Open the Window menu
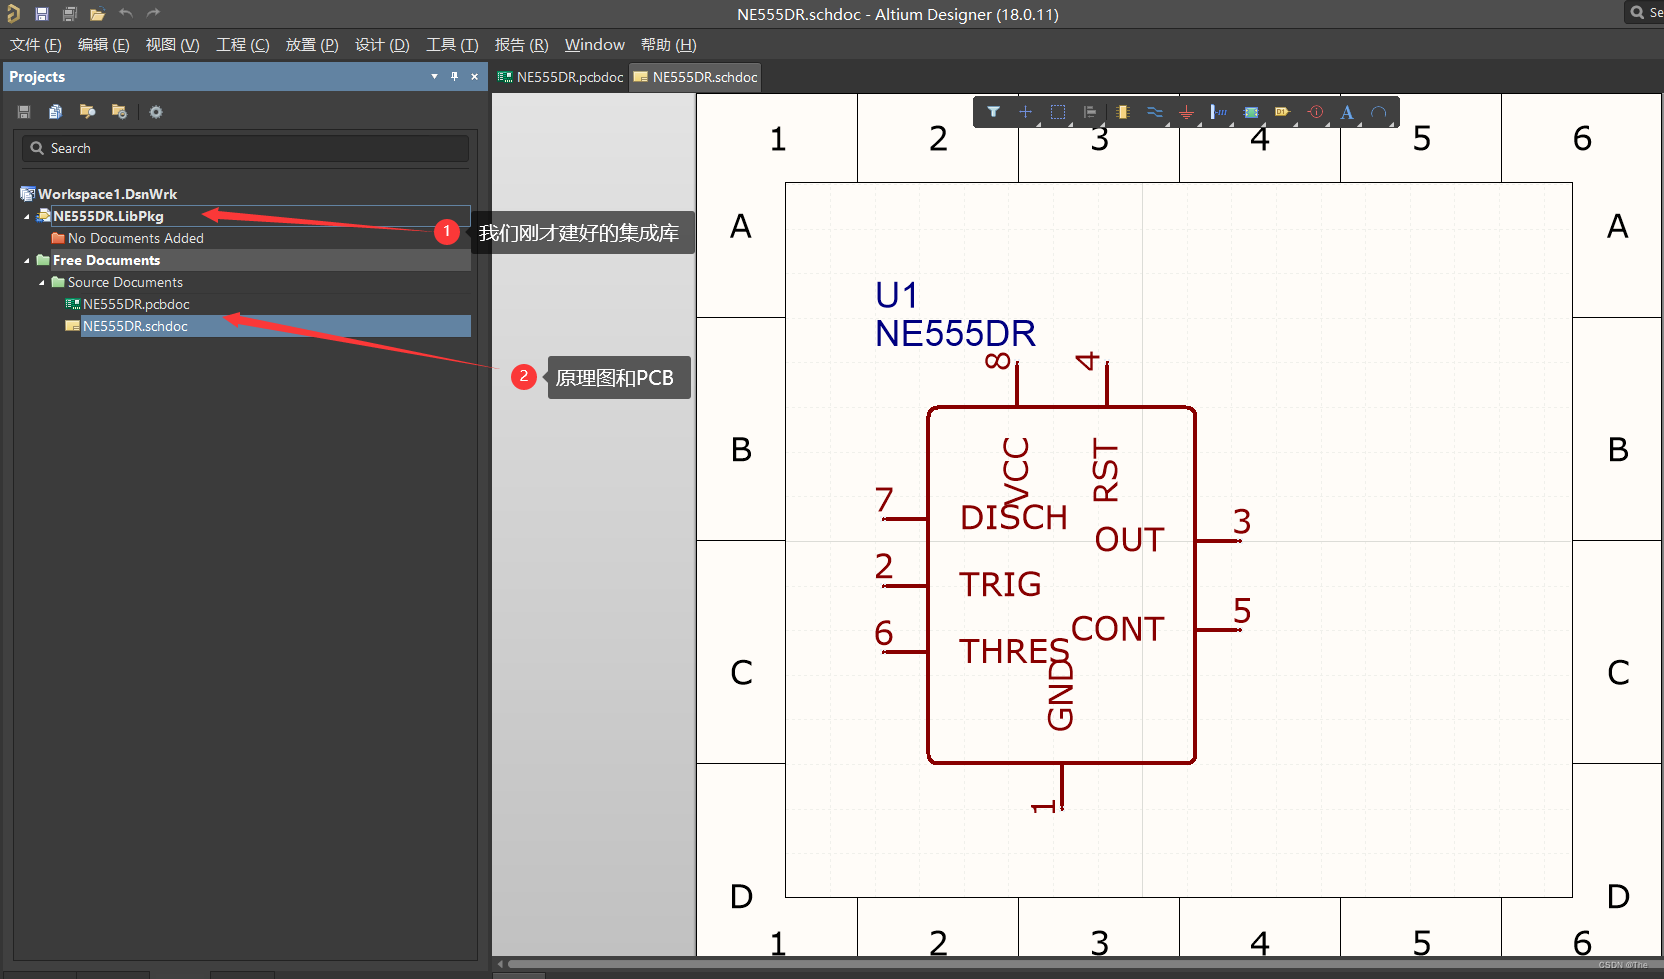The width and height of the screenshot is (1664, 979). click(x=595, y=45)
